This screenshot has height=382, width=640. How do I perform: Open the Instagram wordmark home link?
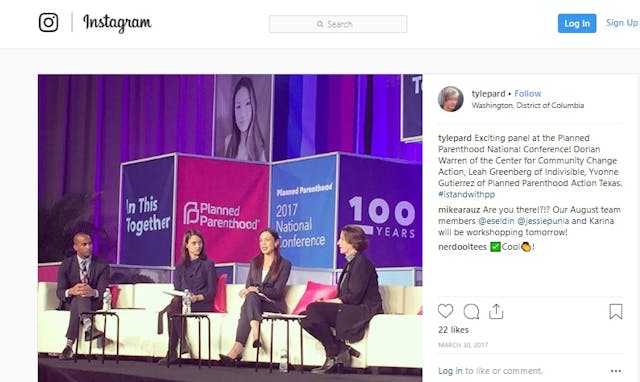[x=117, y=22]
